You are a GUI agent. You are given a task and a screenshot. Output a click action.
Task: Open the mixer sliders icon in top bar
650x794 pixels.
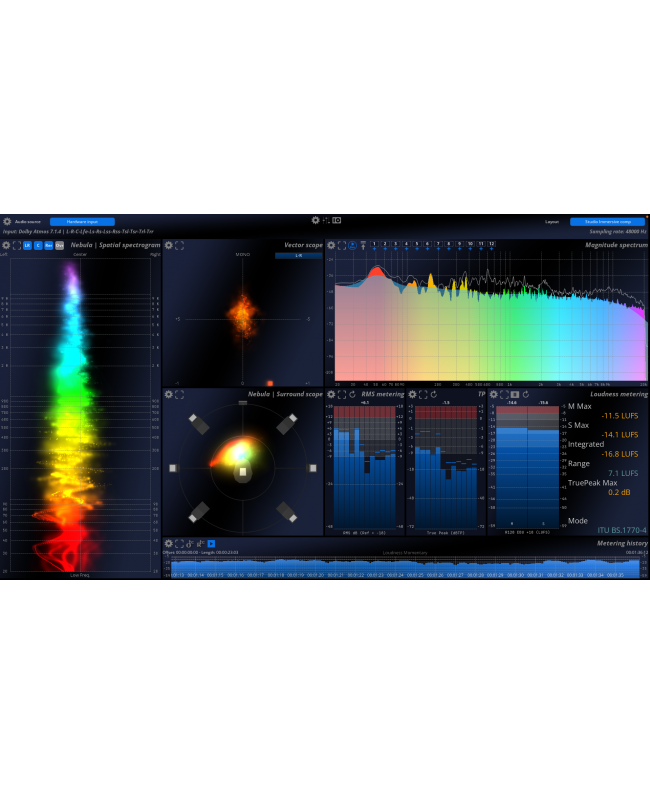(x=326, y=220)
